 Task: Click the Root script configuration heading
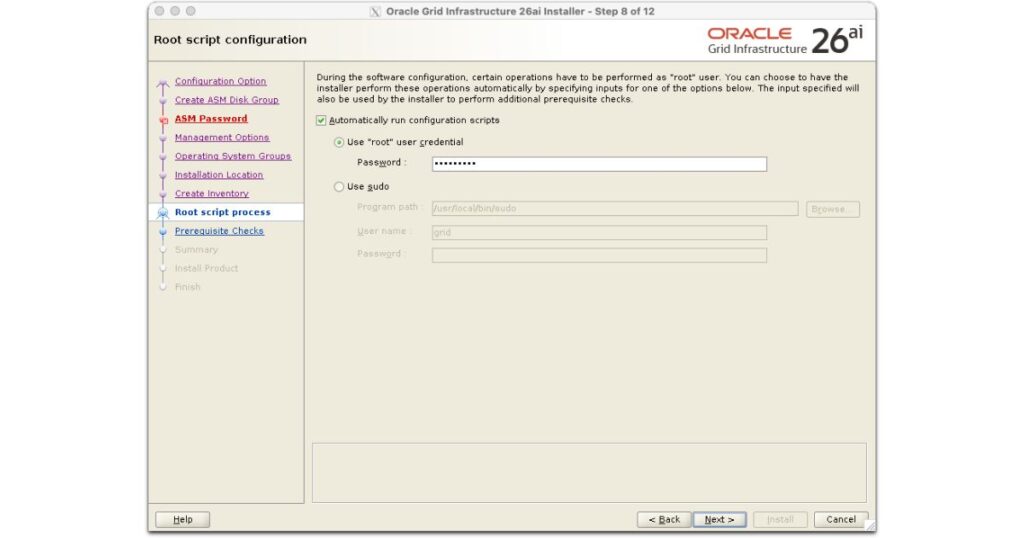click(230, 40)
